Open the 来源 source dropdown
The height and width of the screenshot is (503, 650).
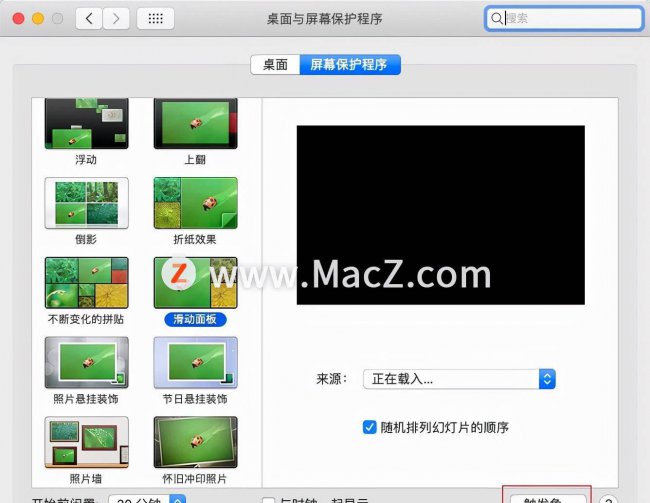tap(459, 379)
